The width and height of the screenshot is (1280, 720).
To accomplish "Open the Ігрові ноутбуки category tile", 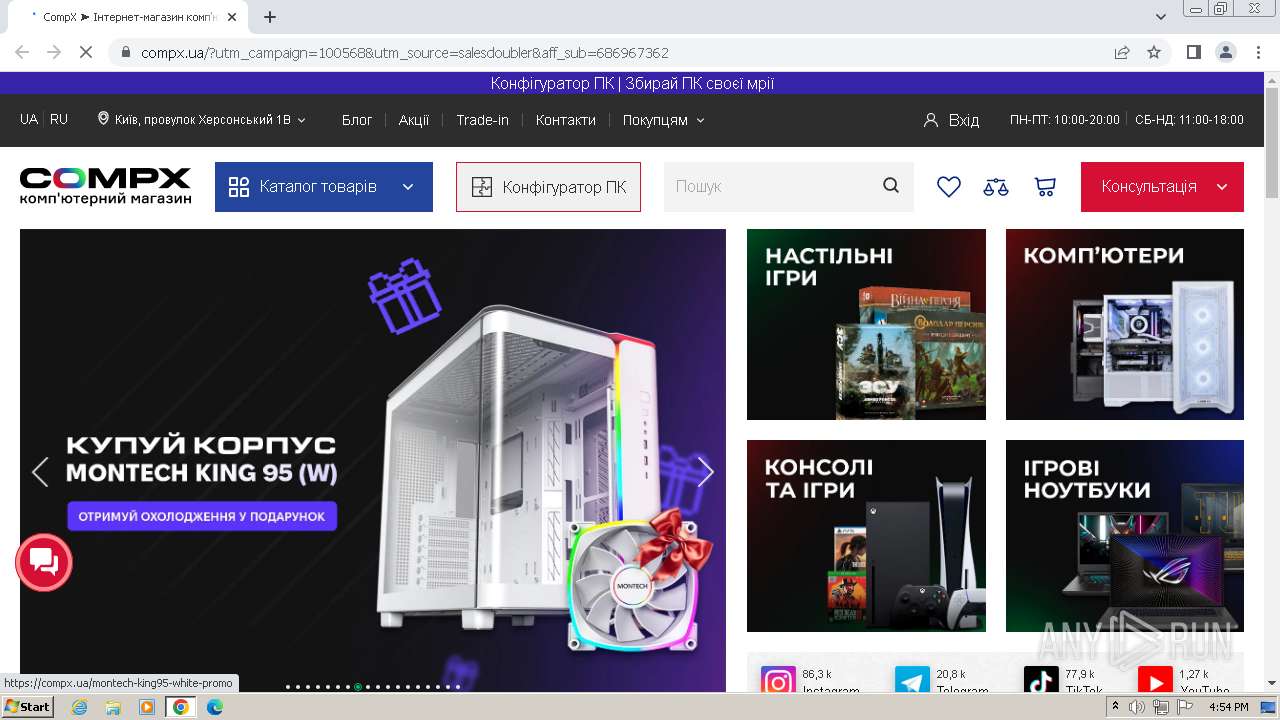I will (x=1125, y=536).
